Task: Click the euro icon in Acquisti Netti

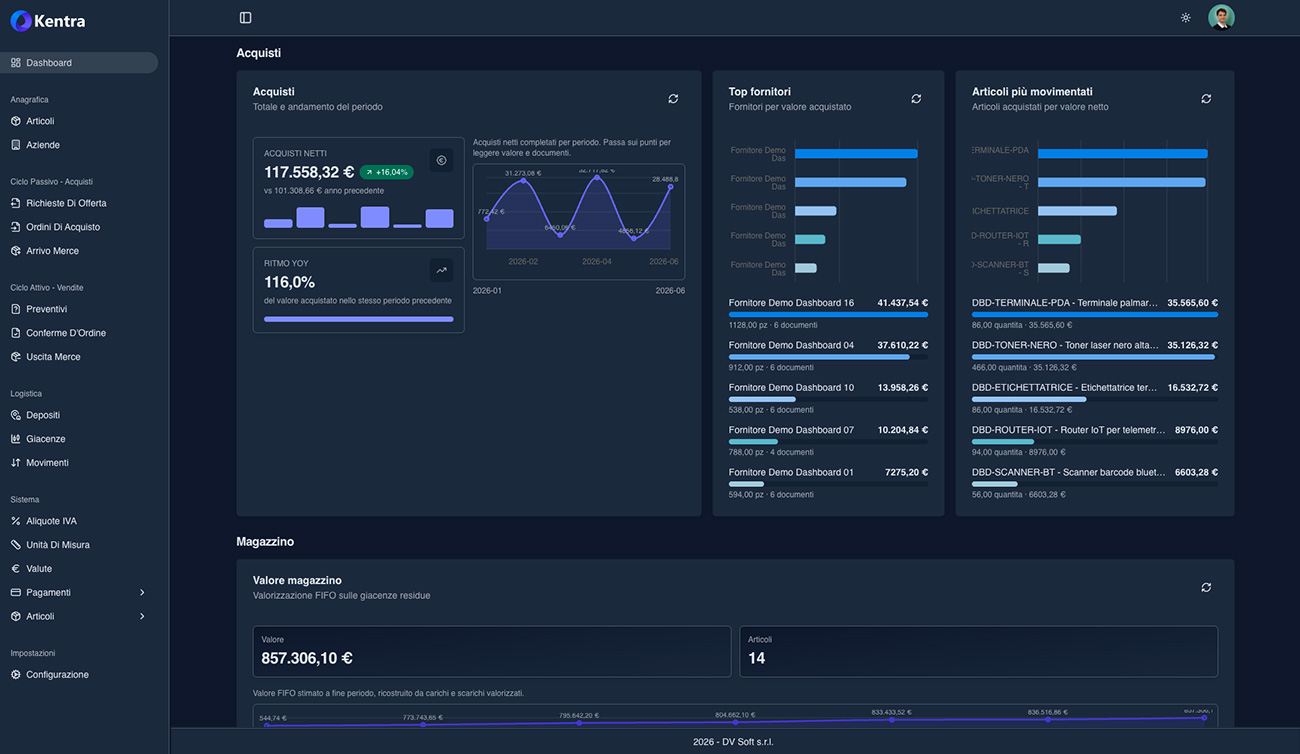Action: click(x=441, y=160)
